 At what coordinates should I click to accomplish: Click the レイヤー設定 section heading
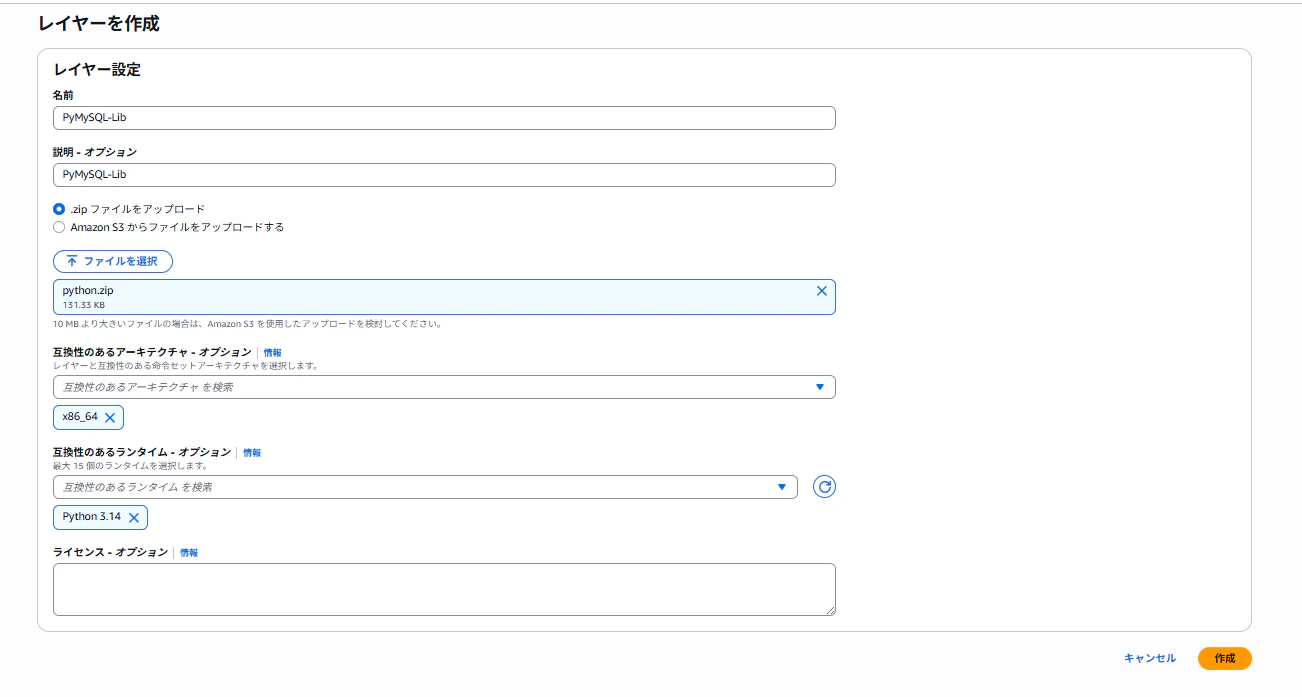[97, 70]
